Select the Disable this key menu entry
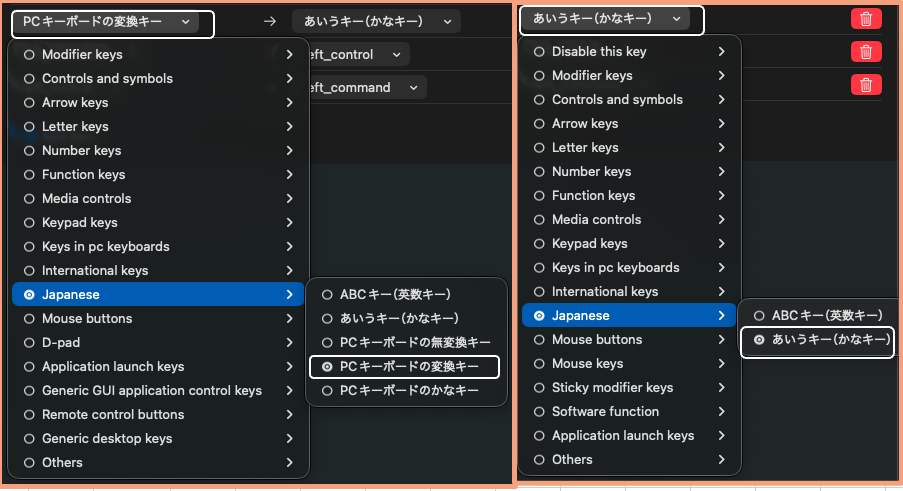Image resolution: width=903 pixels, height=491 pixels. click(599, 52)
